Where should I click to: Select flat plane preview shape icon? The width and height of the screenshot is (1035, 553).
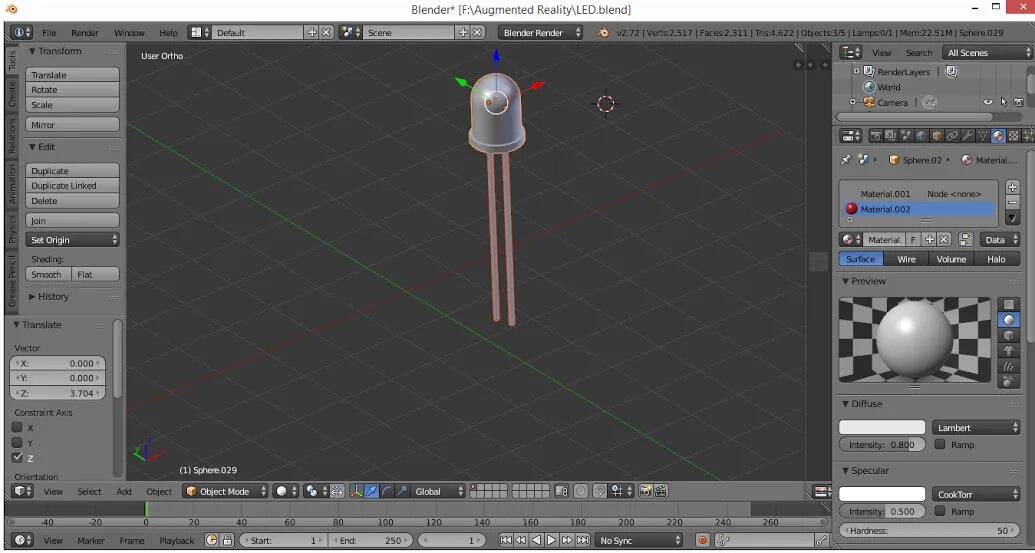tap(1008, 304)
